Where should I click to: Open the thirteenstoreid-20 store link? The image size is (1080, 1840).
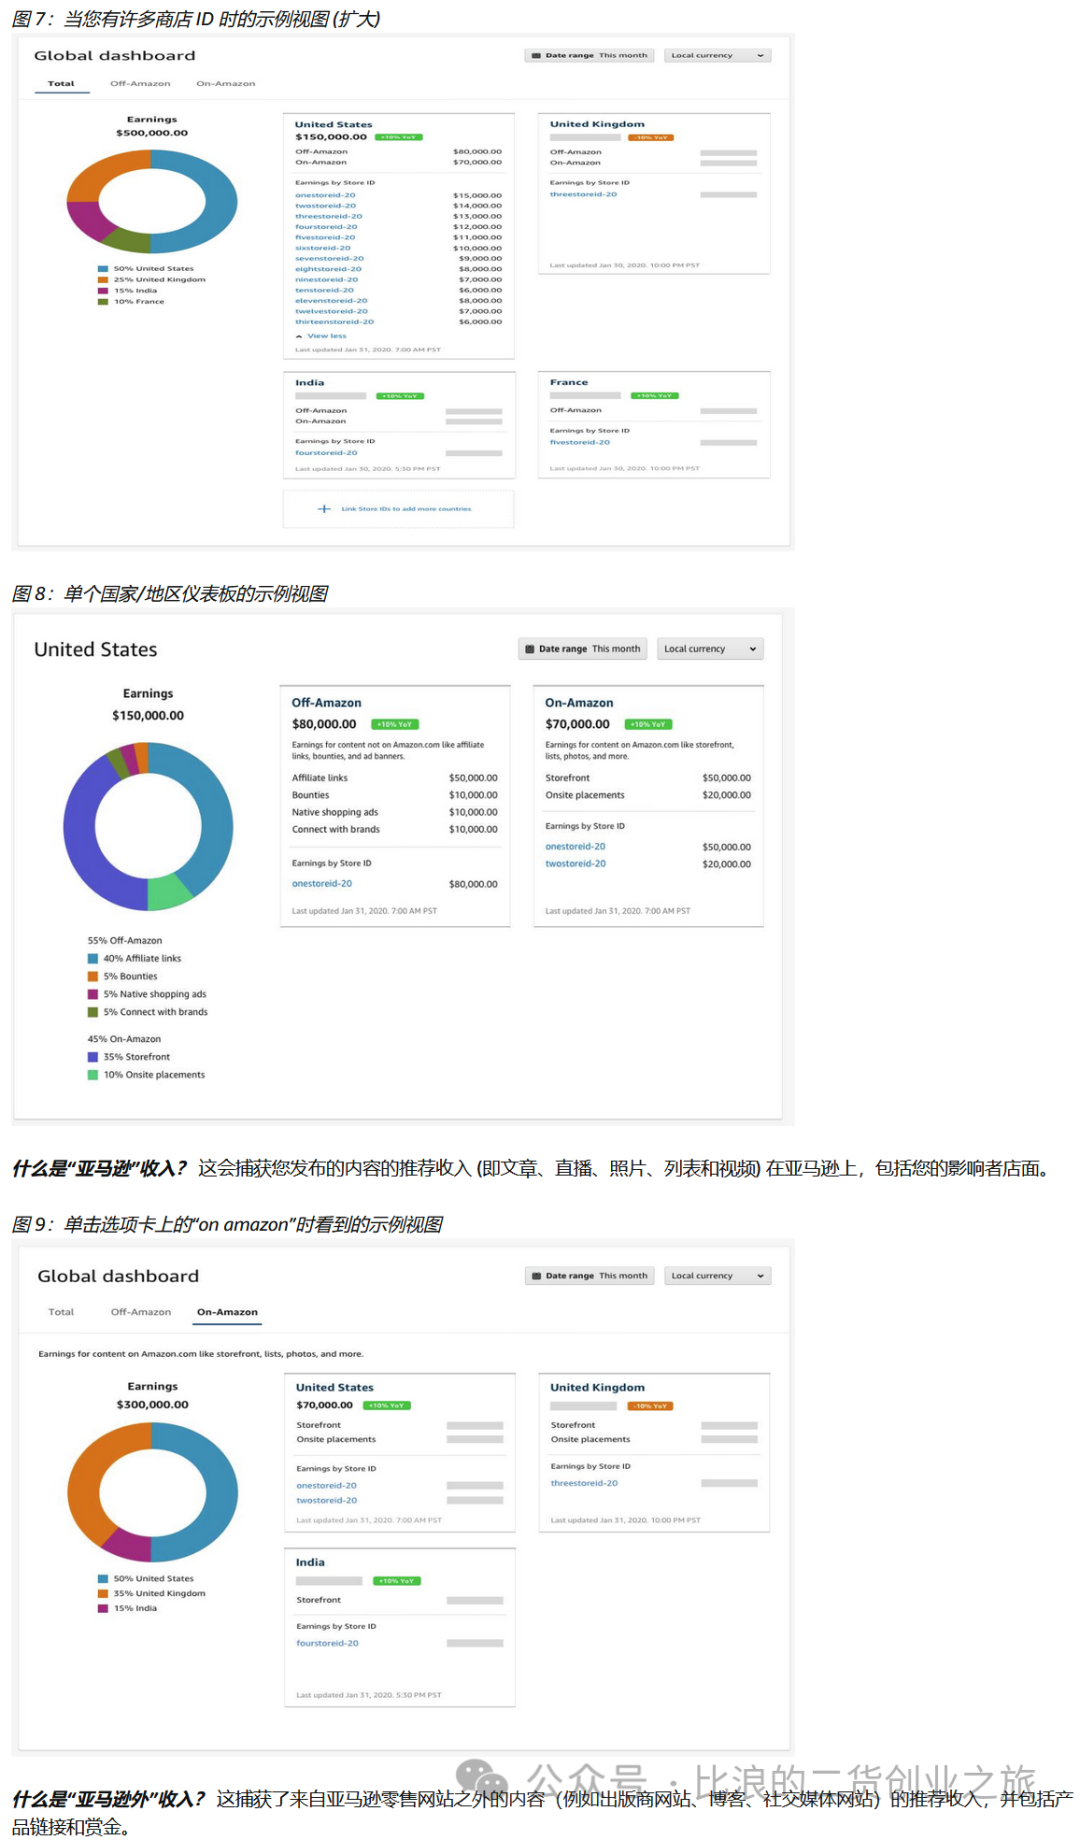[x=334, y=322]
